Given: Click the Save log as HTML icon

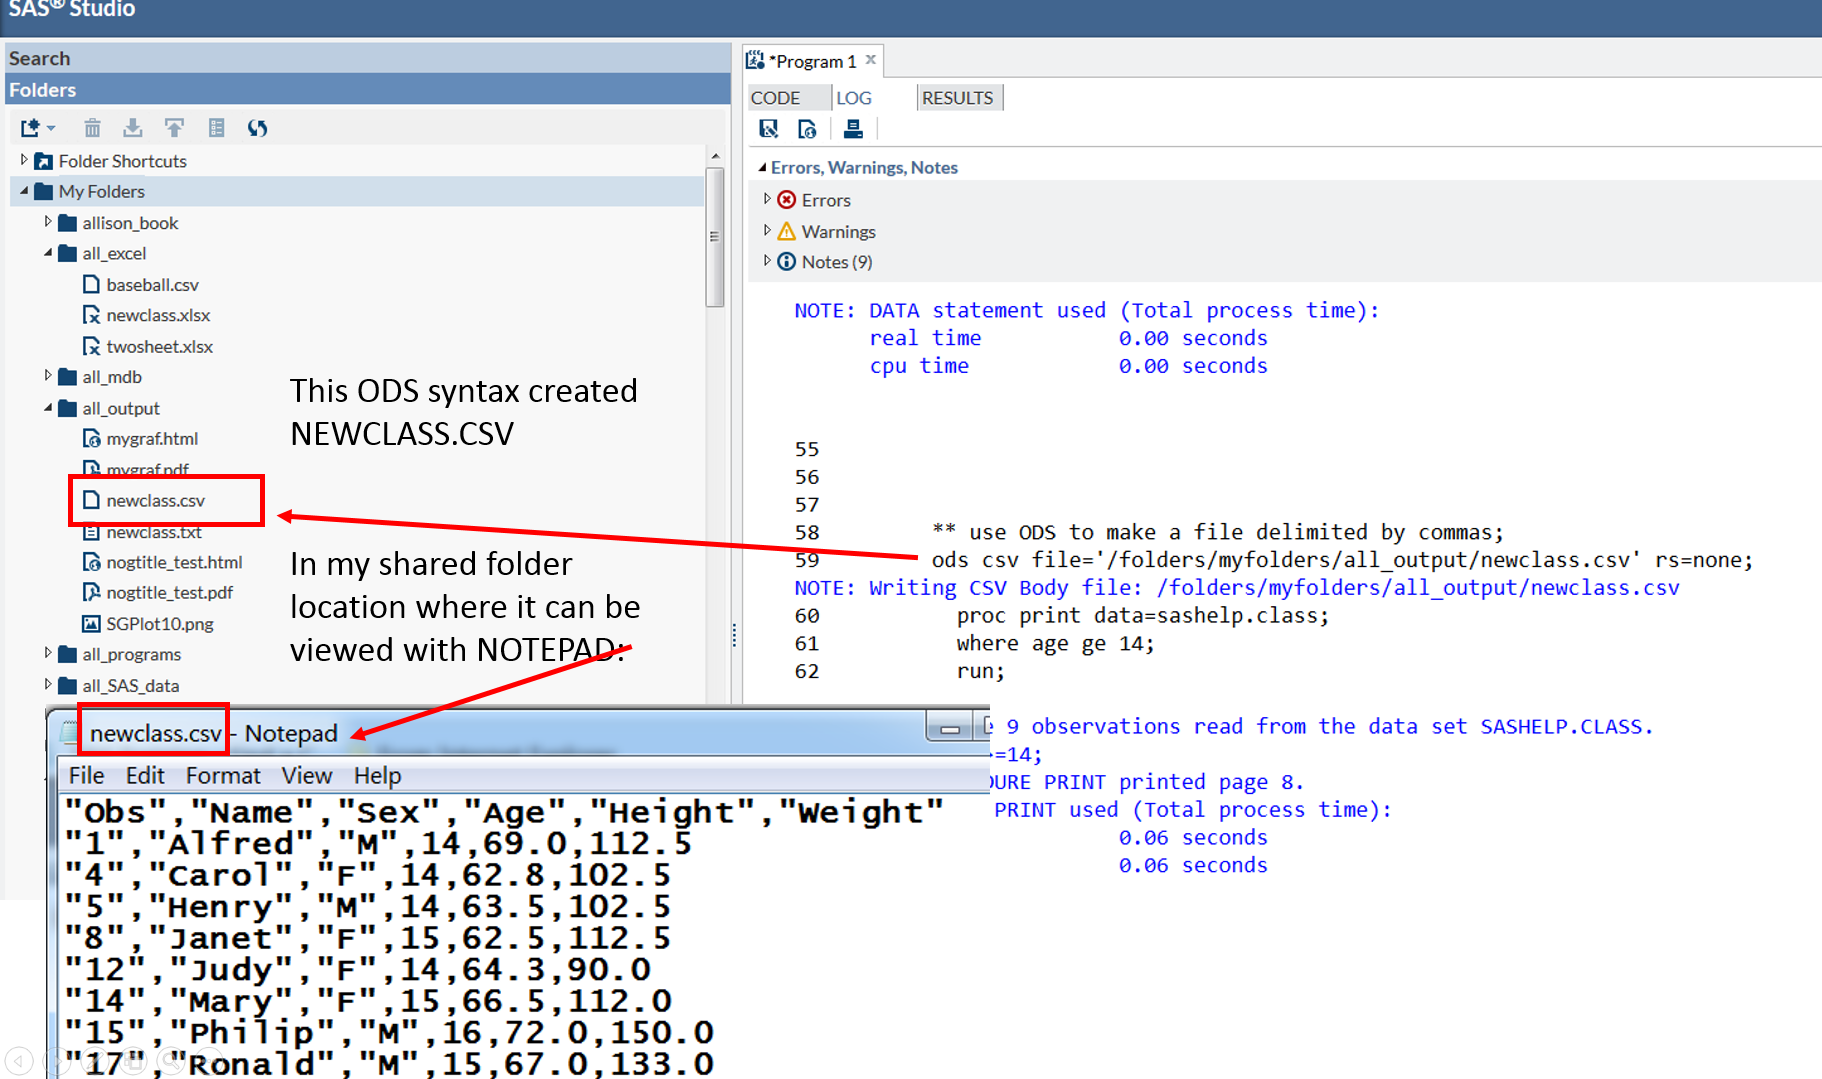Looking at the screenshot, I should (807, 129).
